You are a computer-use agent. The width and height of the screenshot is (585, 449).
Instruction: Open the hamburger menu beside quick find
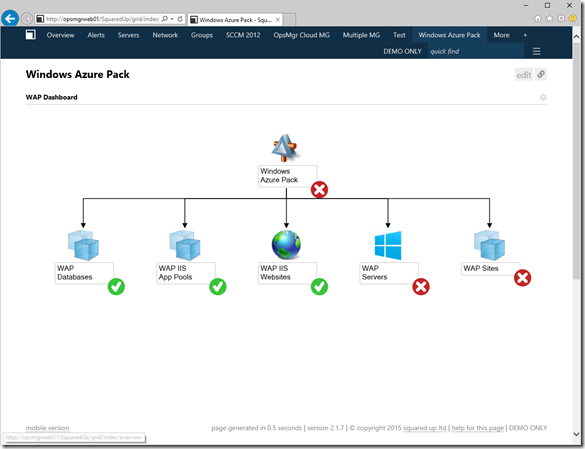coord(536,51)
